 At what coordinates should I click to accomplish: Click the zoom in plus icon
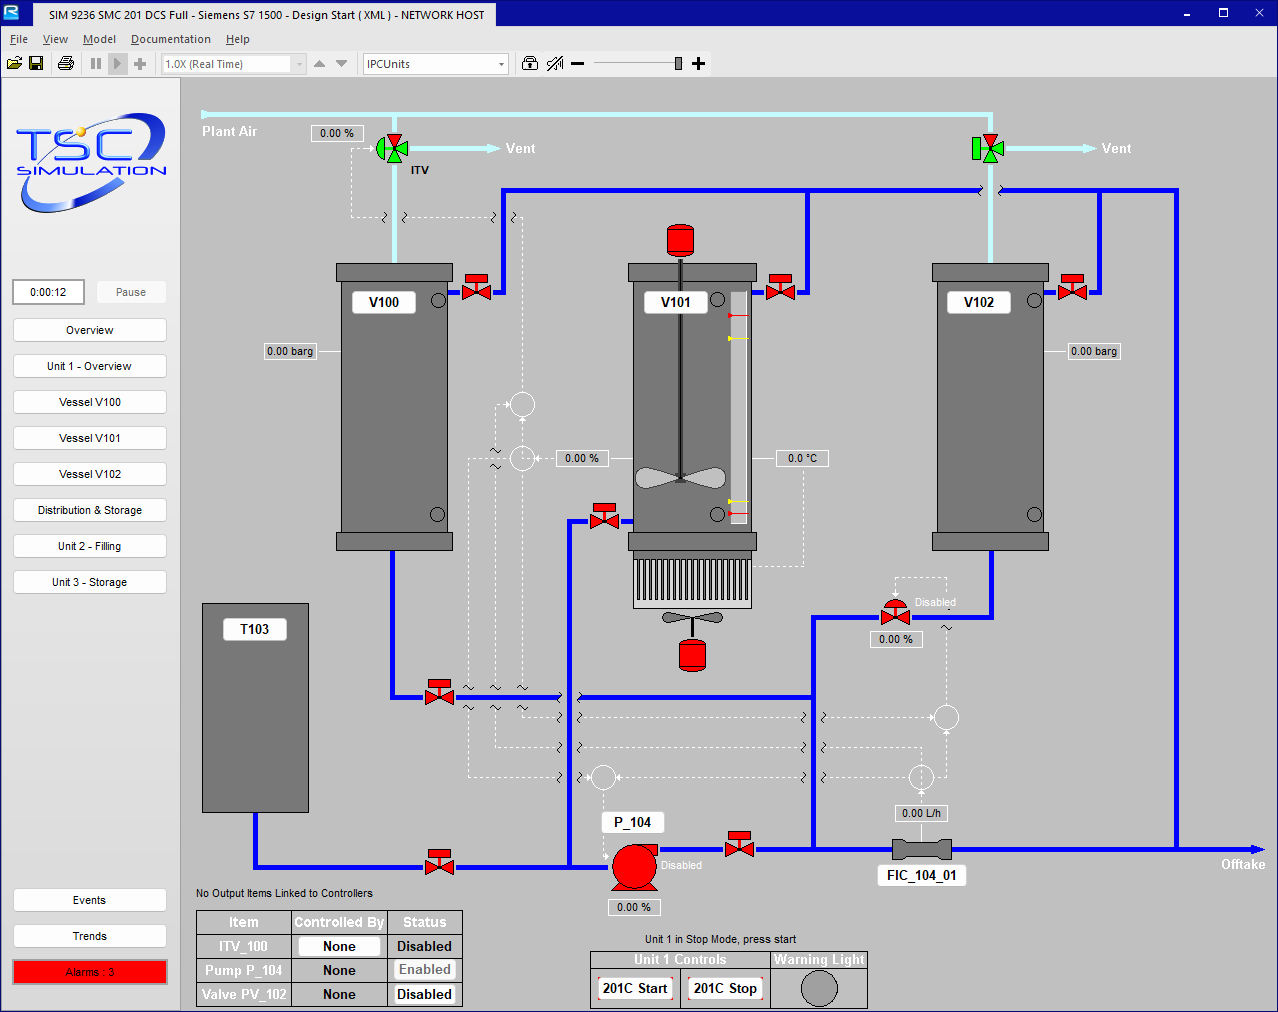tap(698, 63)
